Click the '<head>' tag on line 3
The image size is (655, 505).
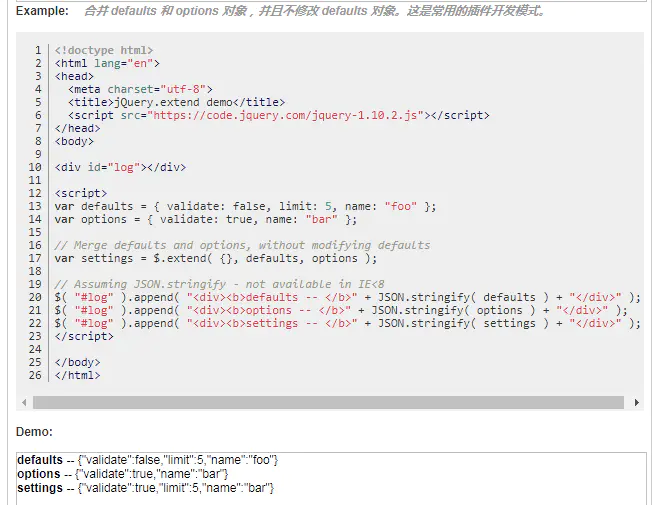(74, 76)
